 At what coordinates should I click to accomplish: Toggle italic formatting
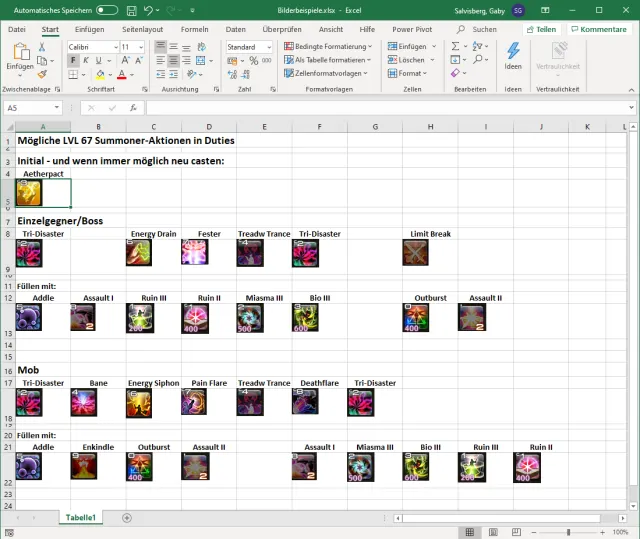pos(86,60)
